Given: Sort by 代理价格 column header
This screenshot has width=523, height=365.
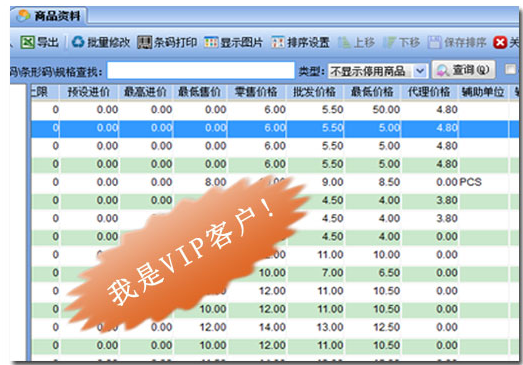Looking at the screenshot, I should pos(429,91).
